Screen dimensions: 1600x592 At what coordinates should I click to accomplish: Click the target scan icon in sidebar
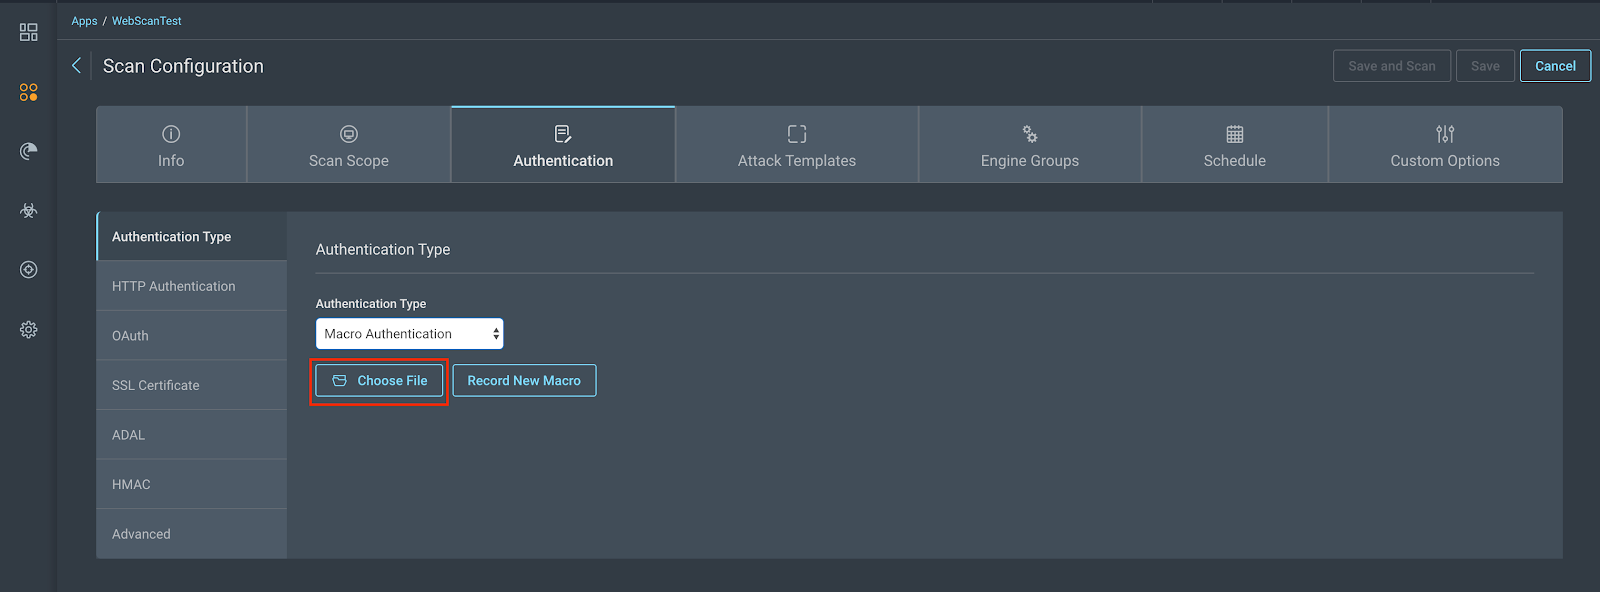pyautogui.click(x=28, y=270)
